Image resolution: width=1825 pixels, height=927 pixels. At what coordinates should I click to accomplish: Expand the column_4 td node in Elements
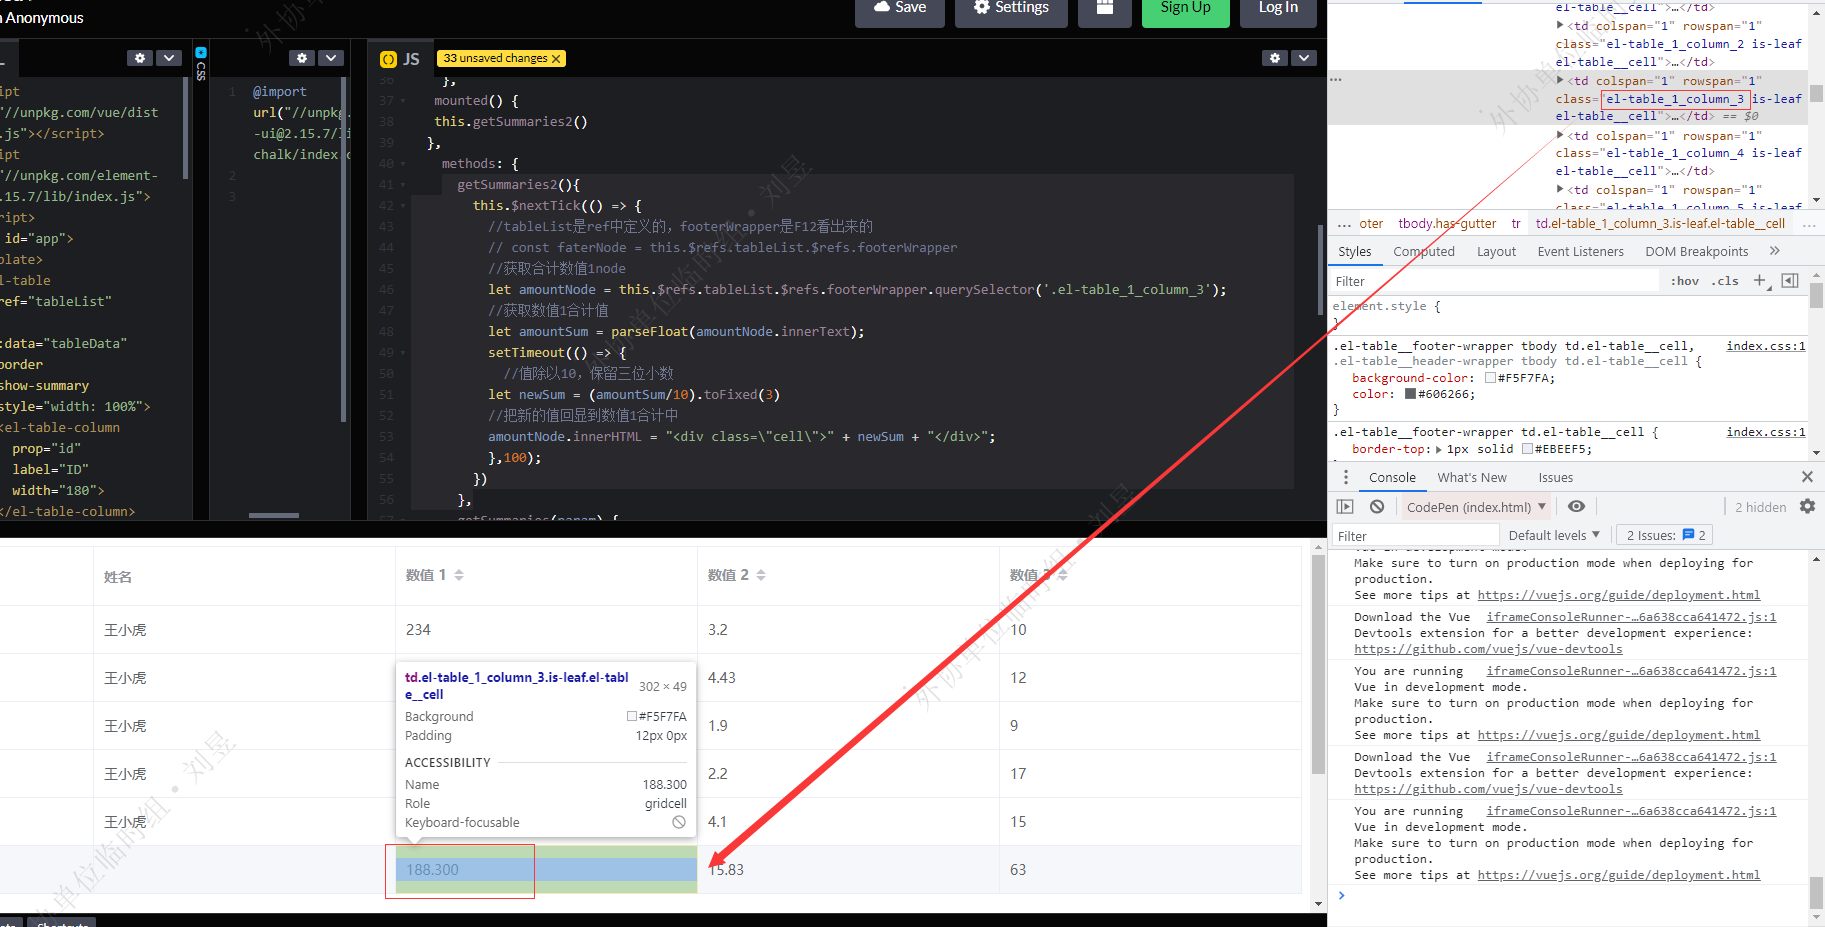pyautogui.click(x=1560, y=135)
